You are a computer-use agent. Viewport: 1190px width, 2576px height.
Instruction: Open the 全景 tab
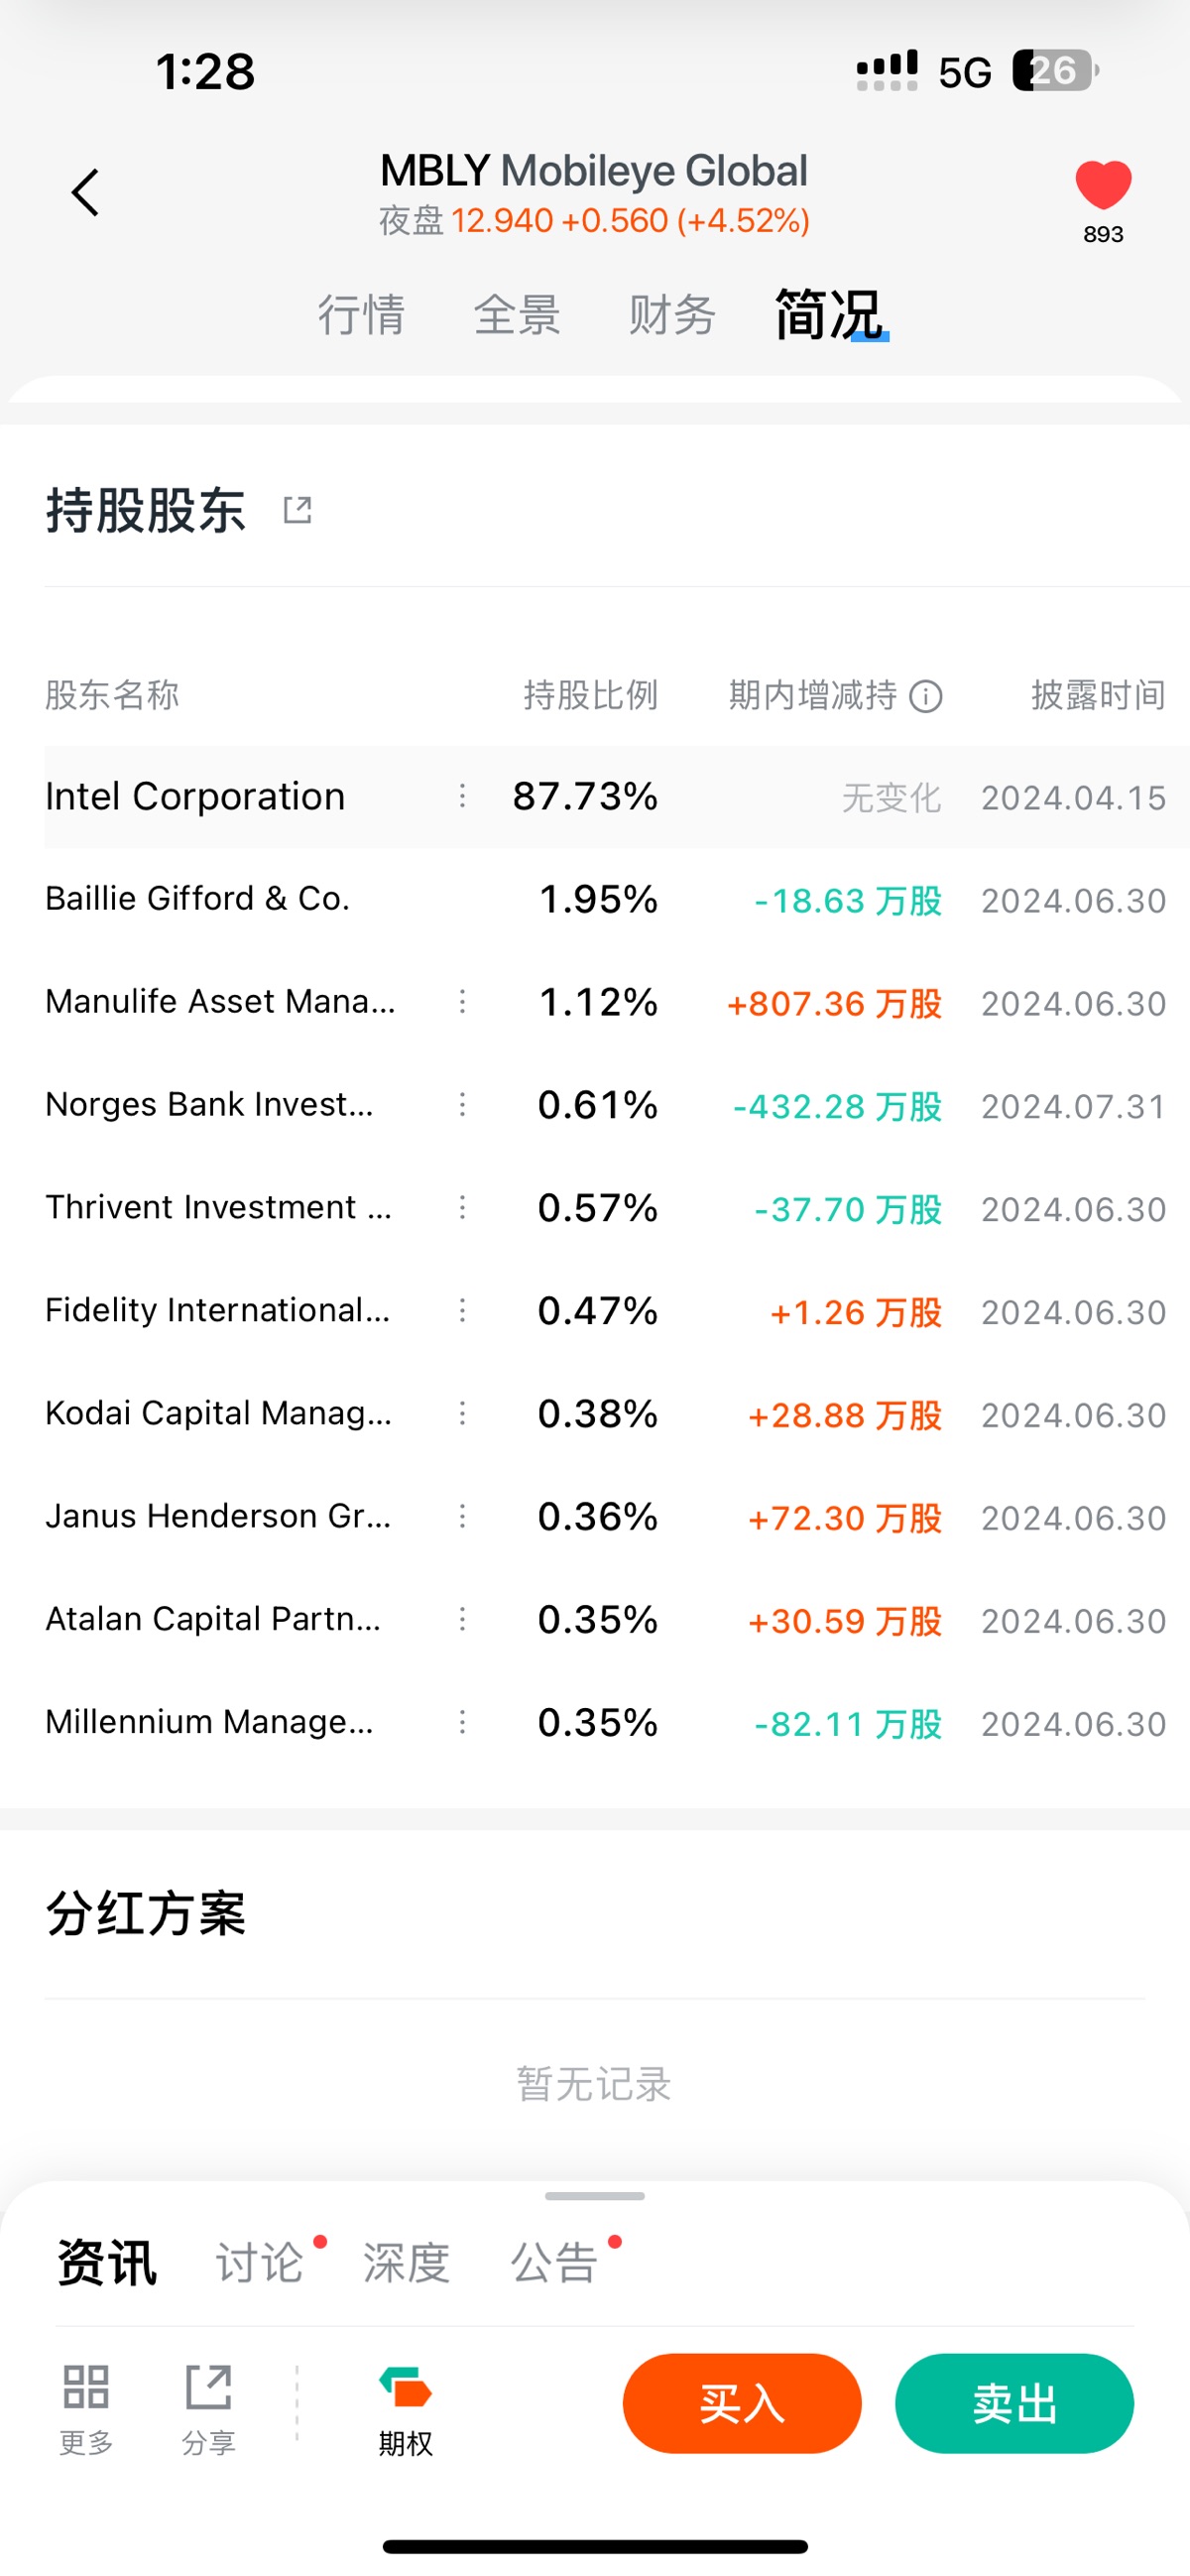[517, 314]
